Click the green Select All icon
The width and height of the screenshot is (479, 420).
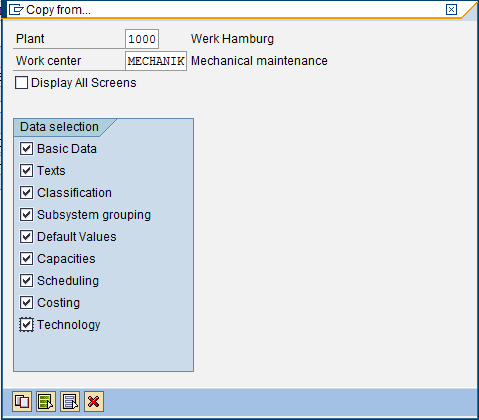[46, 401]
